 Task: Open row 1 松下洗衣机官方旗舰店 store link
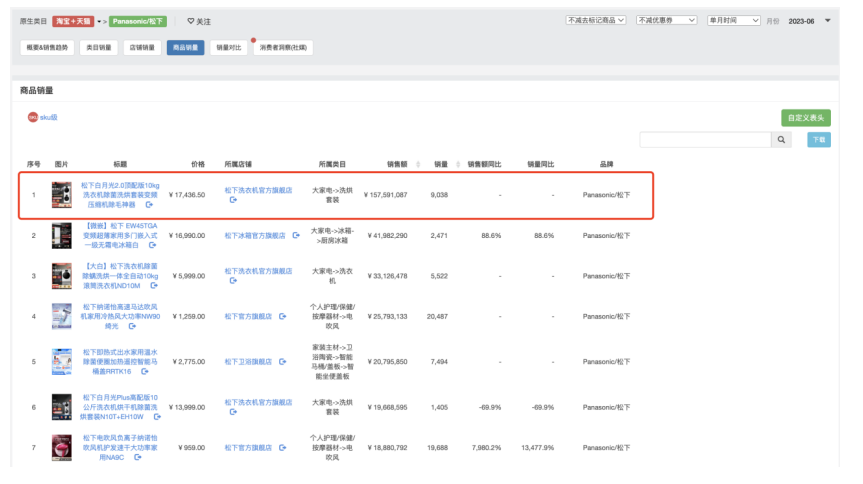pyautogui.click(x=258, y=190)
